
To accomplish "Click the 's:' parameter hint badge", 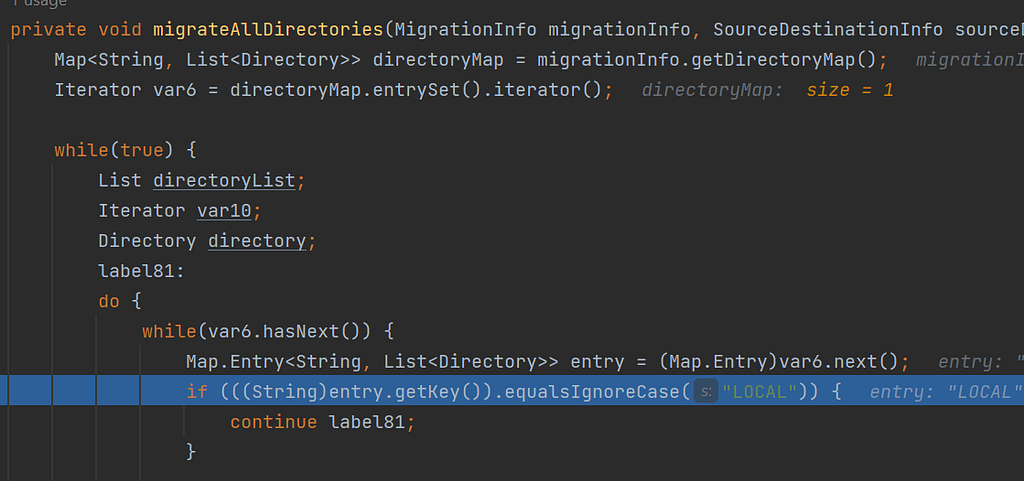I will click(x=705, y=392).
